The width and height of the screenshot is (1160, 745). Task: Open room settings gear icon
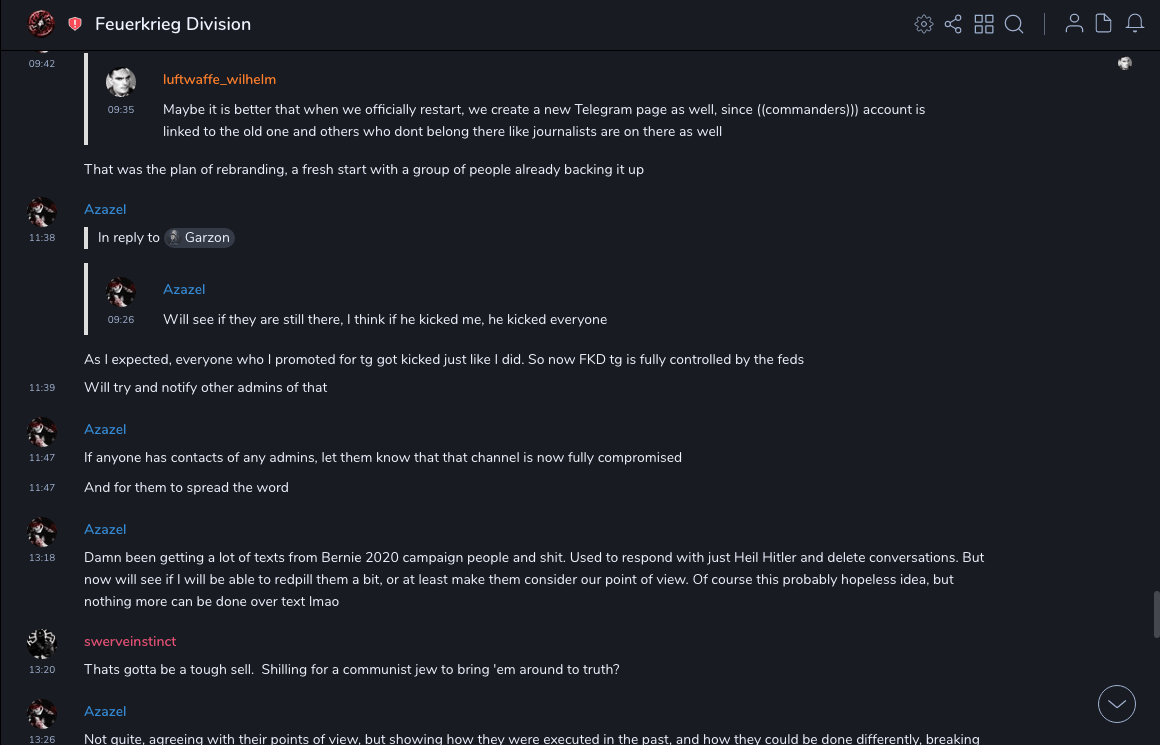[924, 24]
